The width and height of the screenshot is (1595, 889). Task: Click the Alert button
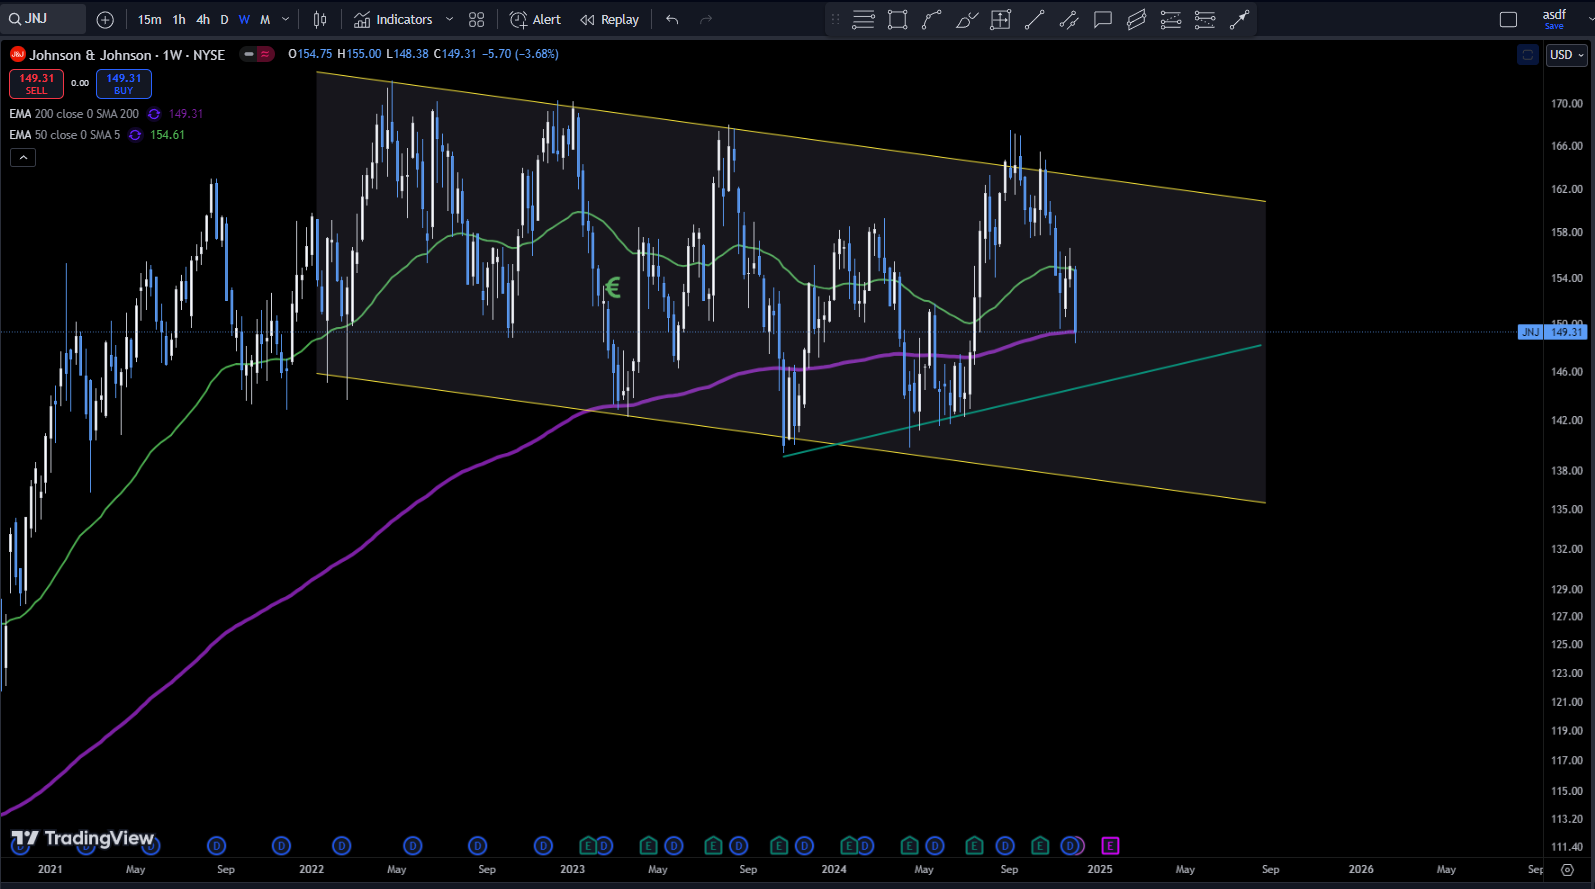535,20
